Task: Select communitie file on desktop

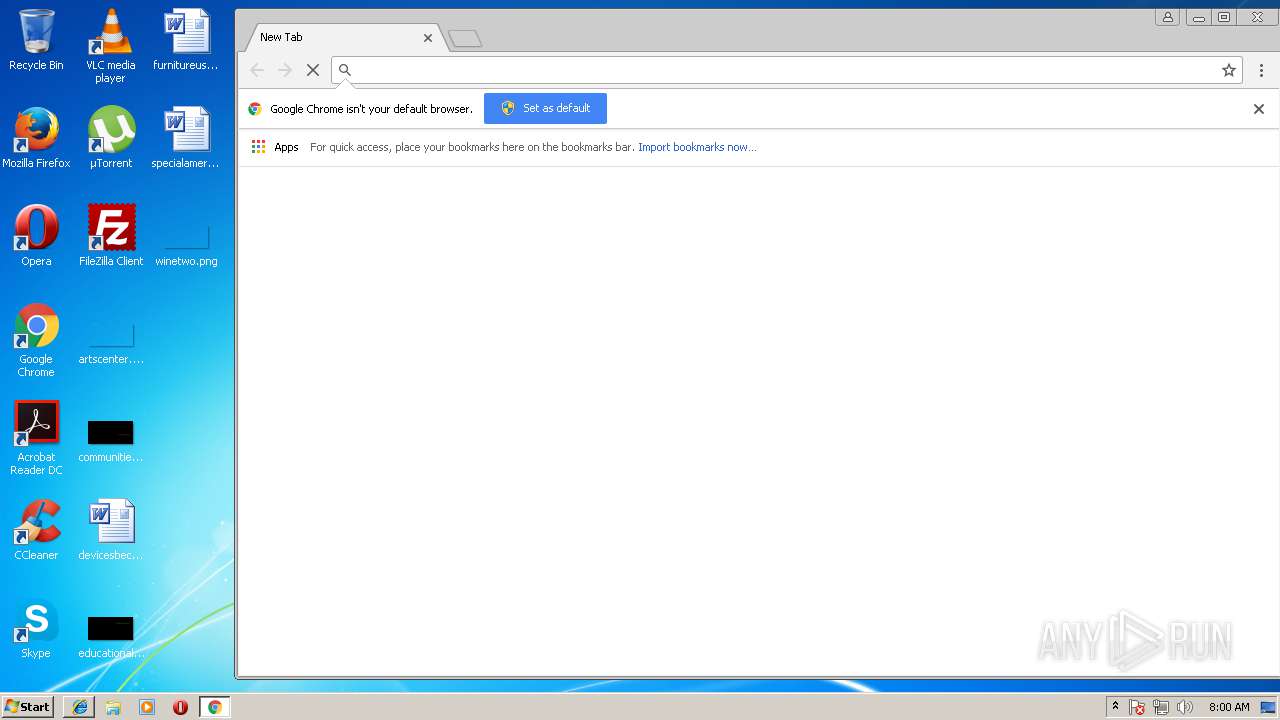Action: click(111, 441)
